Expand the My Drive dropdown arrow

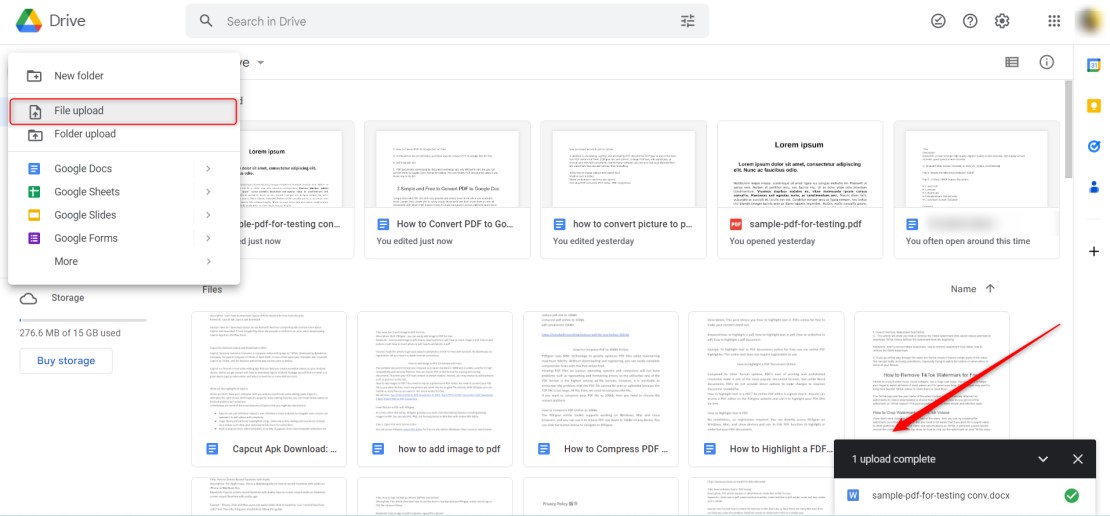(261, 63)
